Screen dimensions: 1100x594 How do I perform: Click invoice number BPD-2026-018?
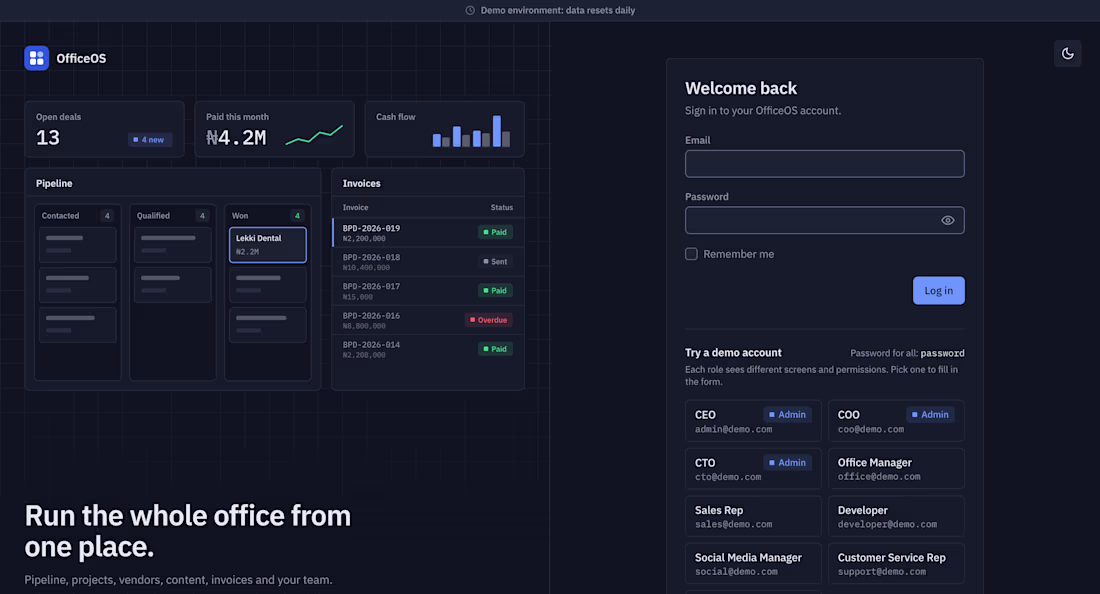371,257
